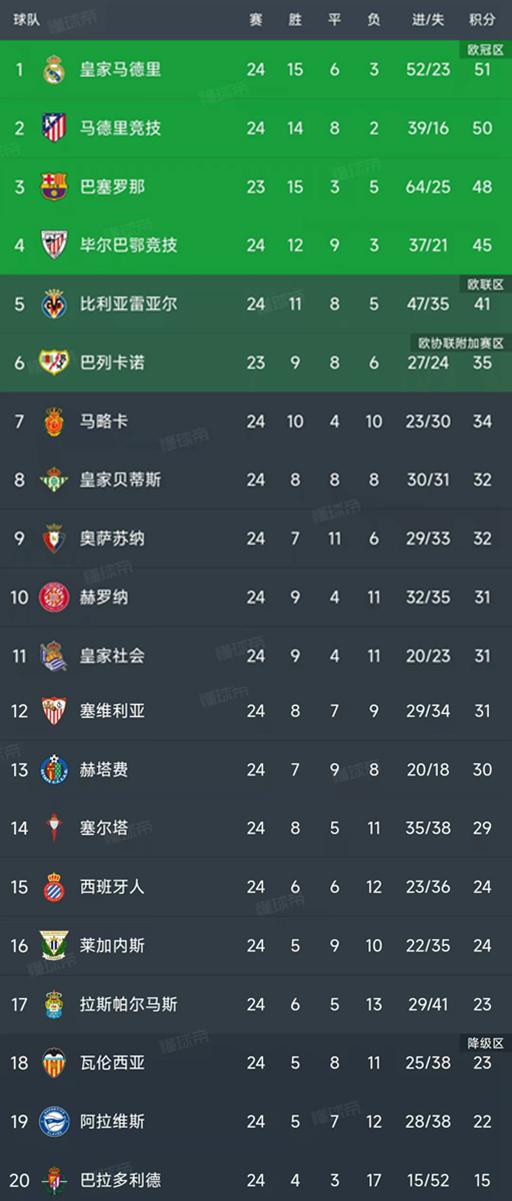Image resolution: width=512 pixels, height=1201 pixels.
Task: Click the Villarreal yellow crest
Action: (53, 304)
